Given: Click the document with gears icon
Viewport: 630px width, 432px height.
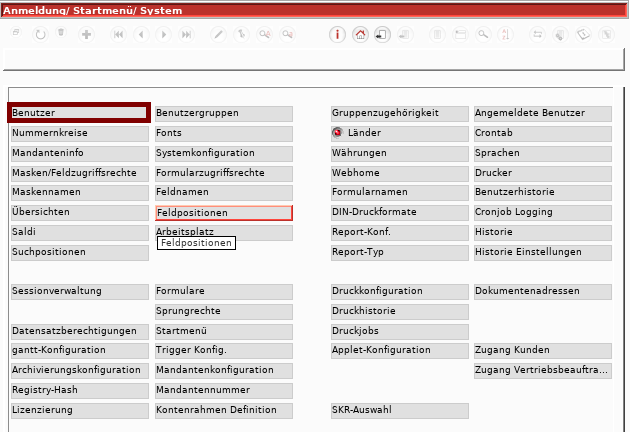Looking at the screenshot, I should tap(560, 35).
